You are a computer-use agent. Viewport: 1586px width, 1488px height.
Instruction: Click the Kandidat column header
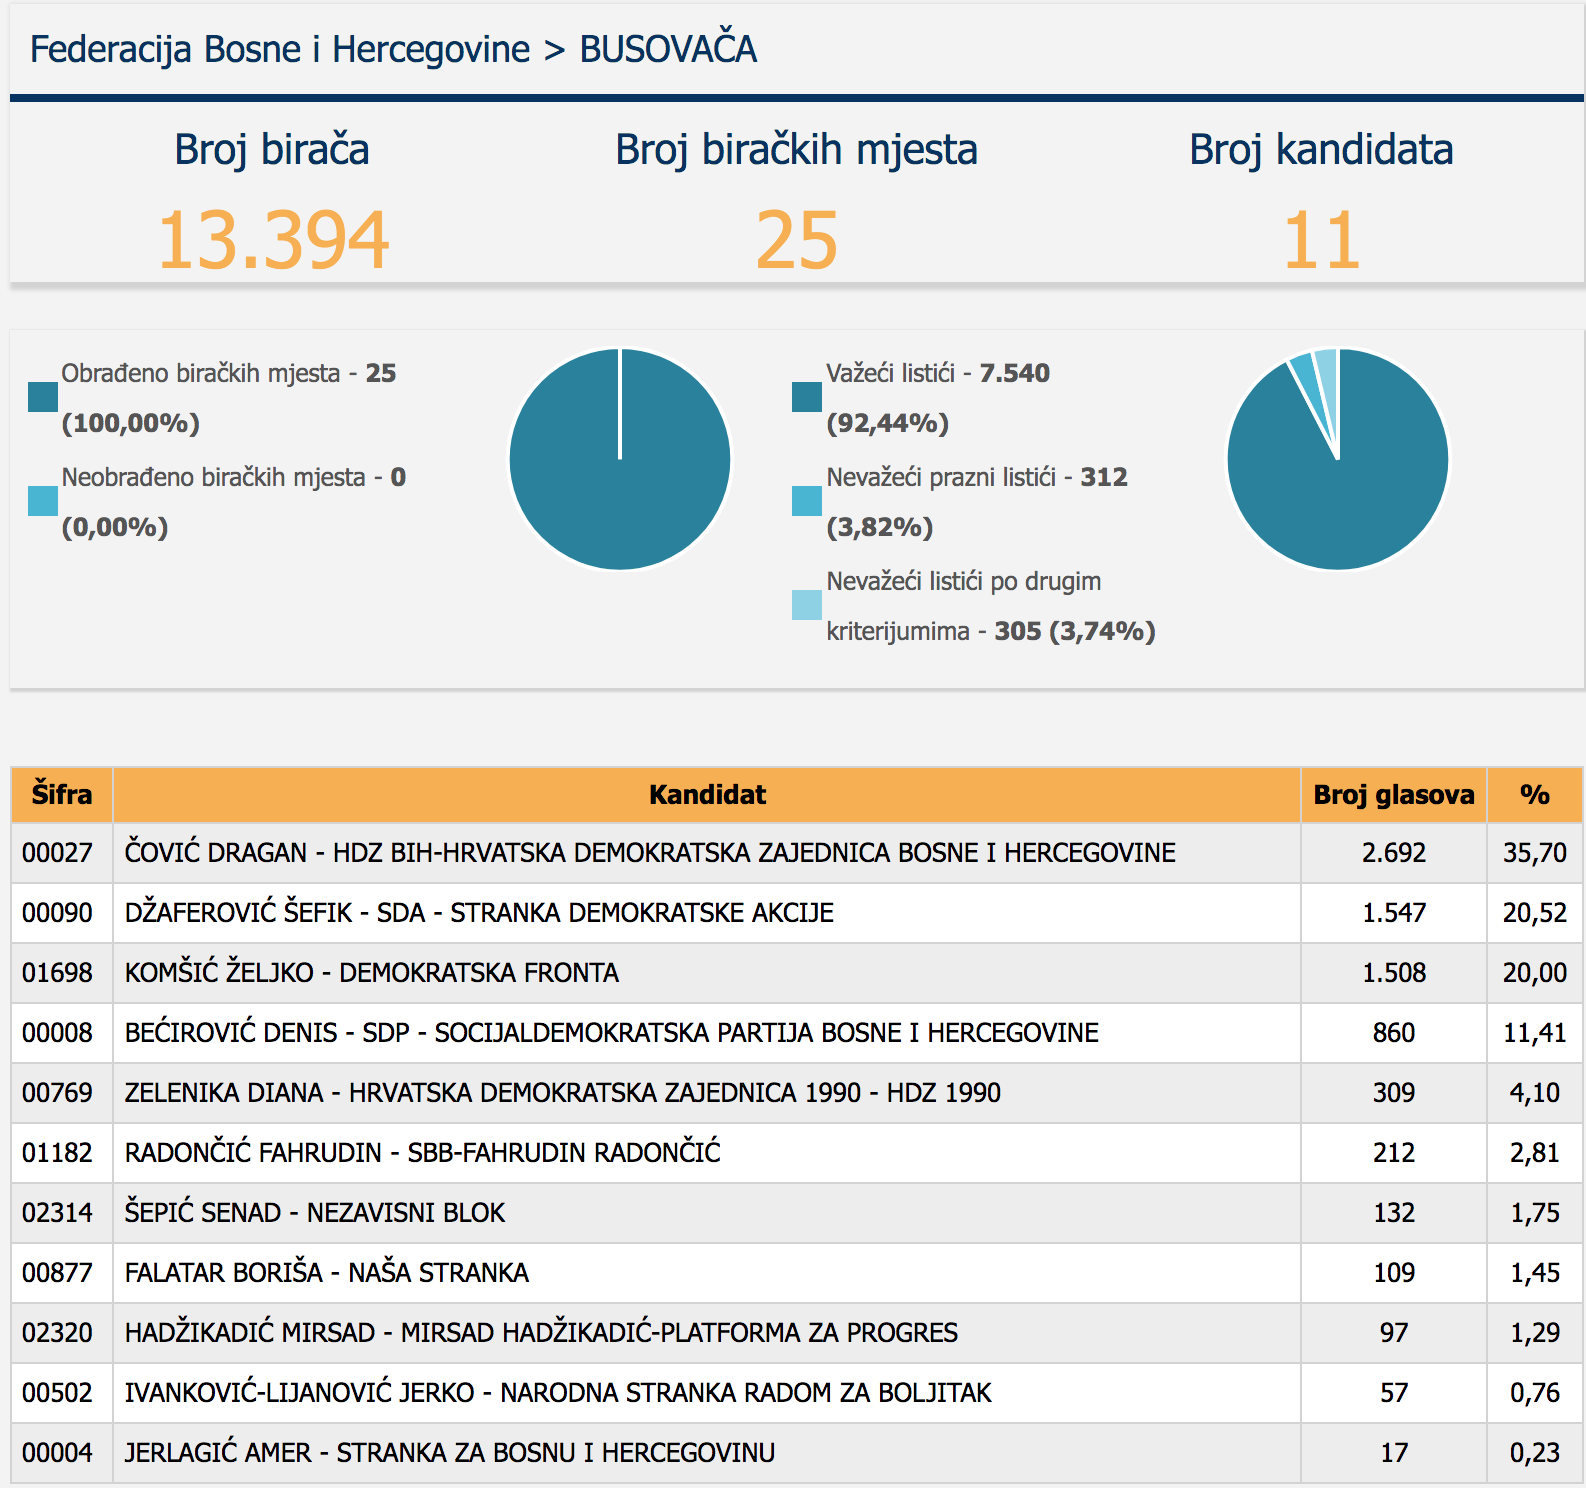[x=707, y=795]
